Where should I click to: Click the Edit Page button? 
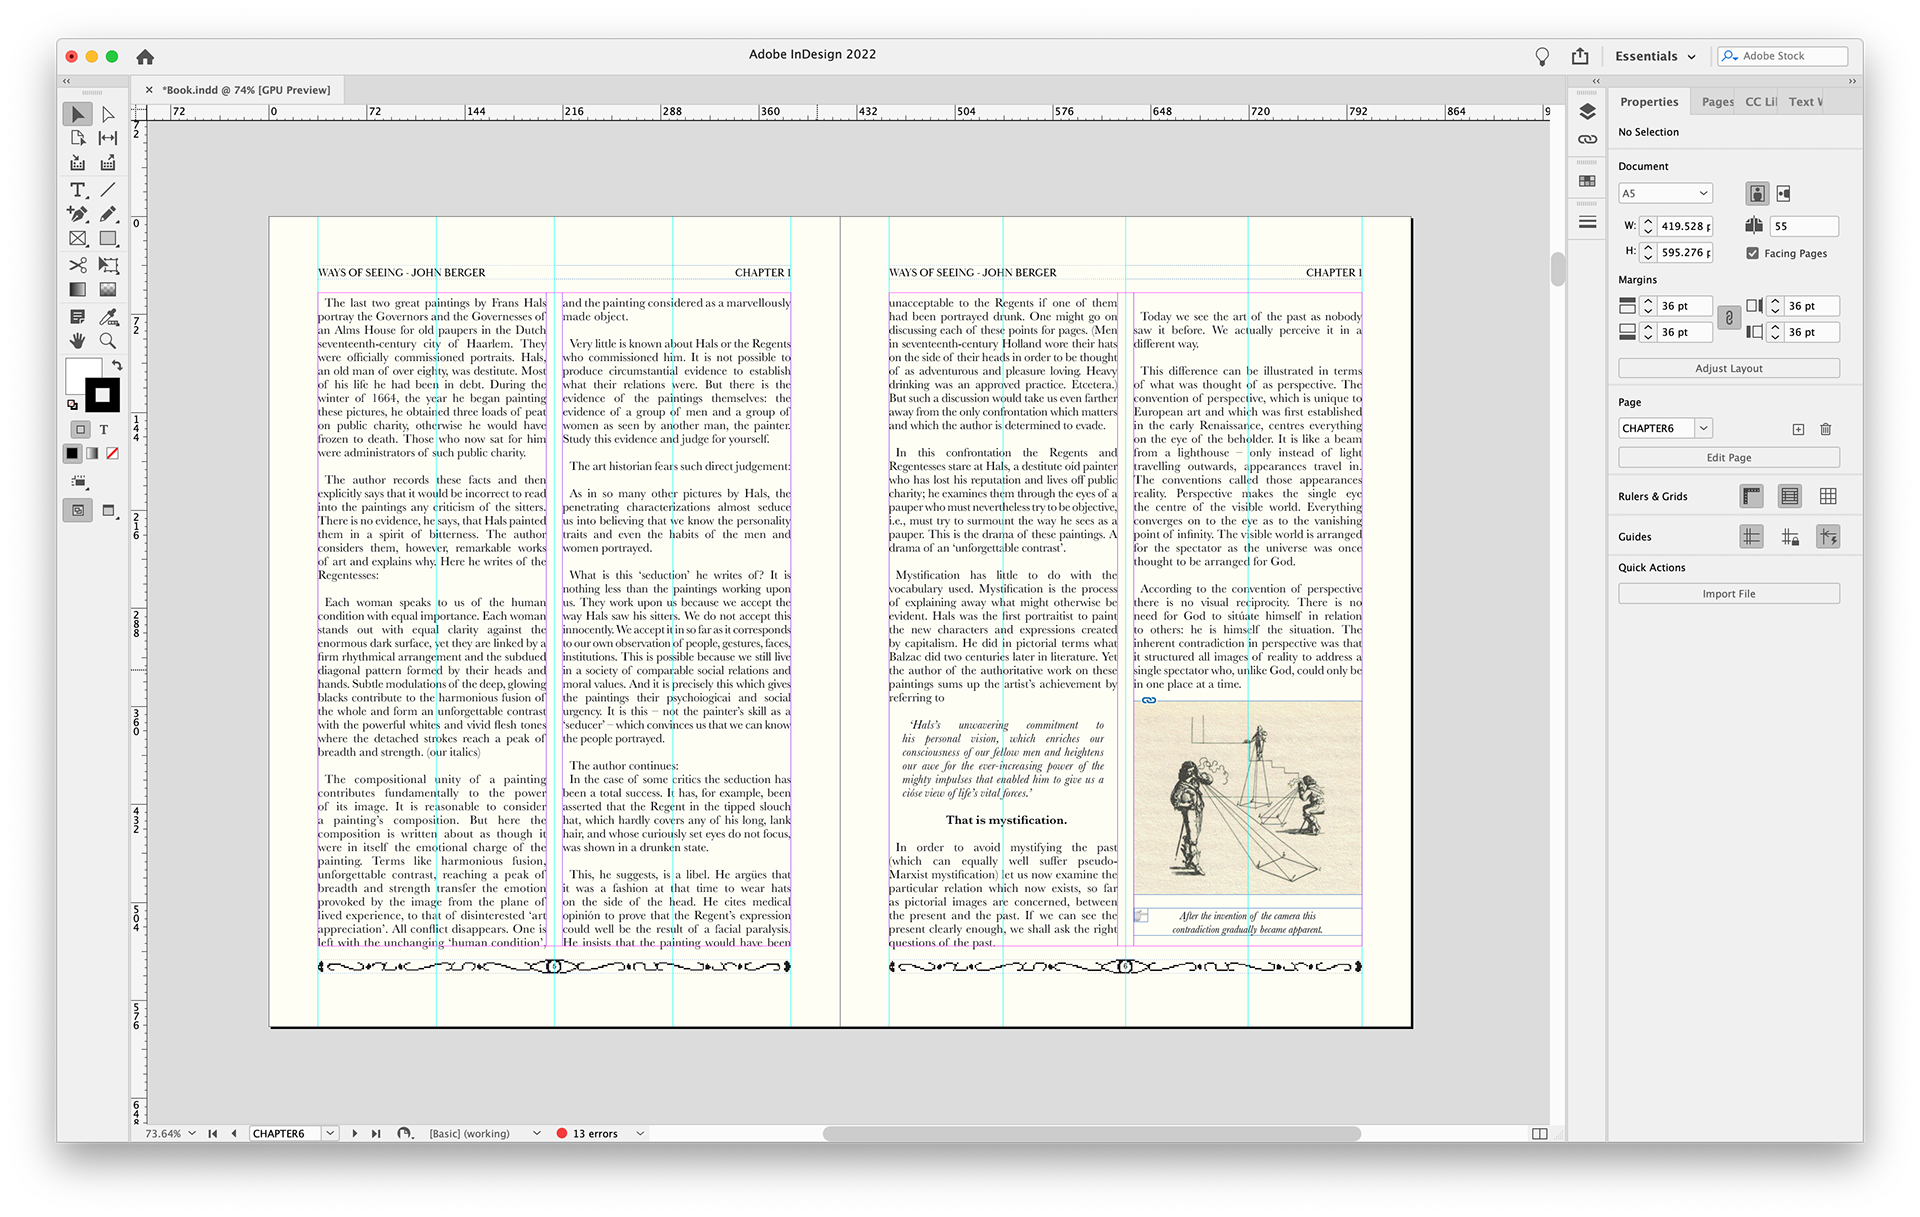(x=1728, y=457)
